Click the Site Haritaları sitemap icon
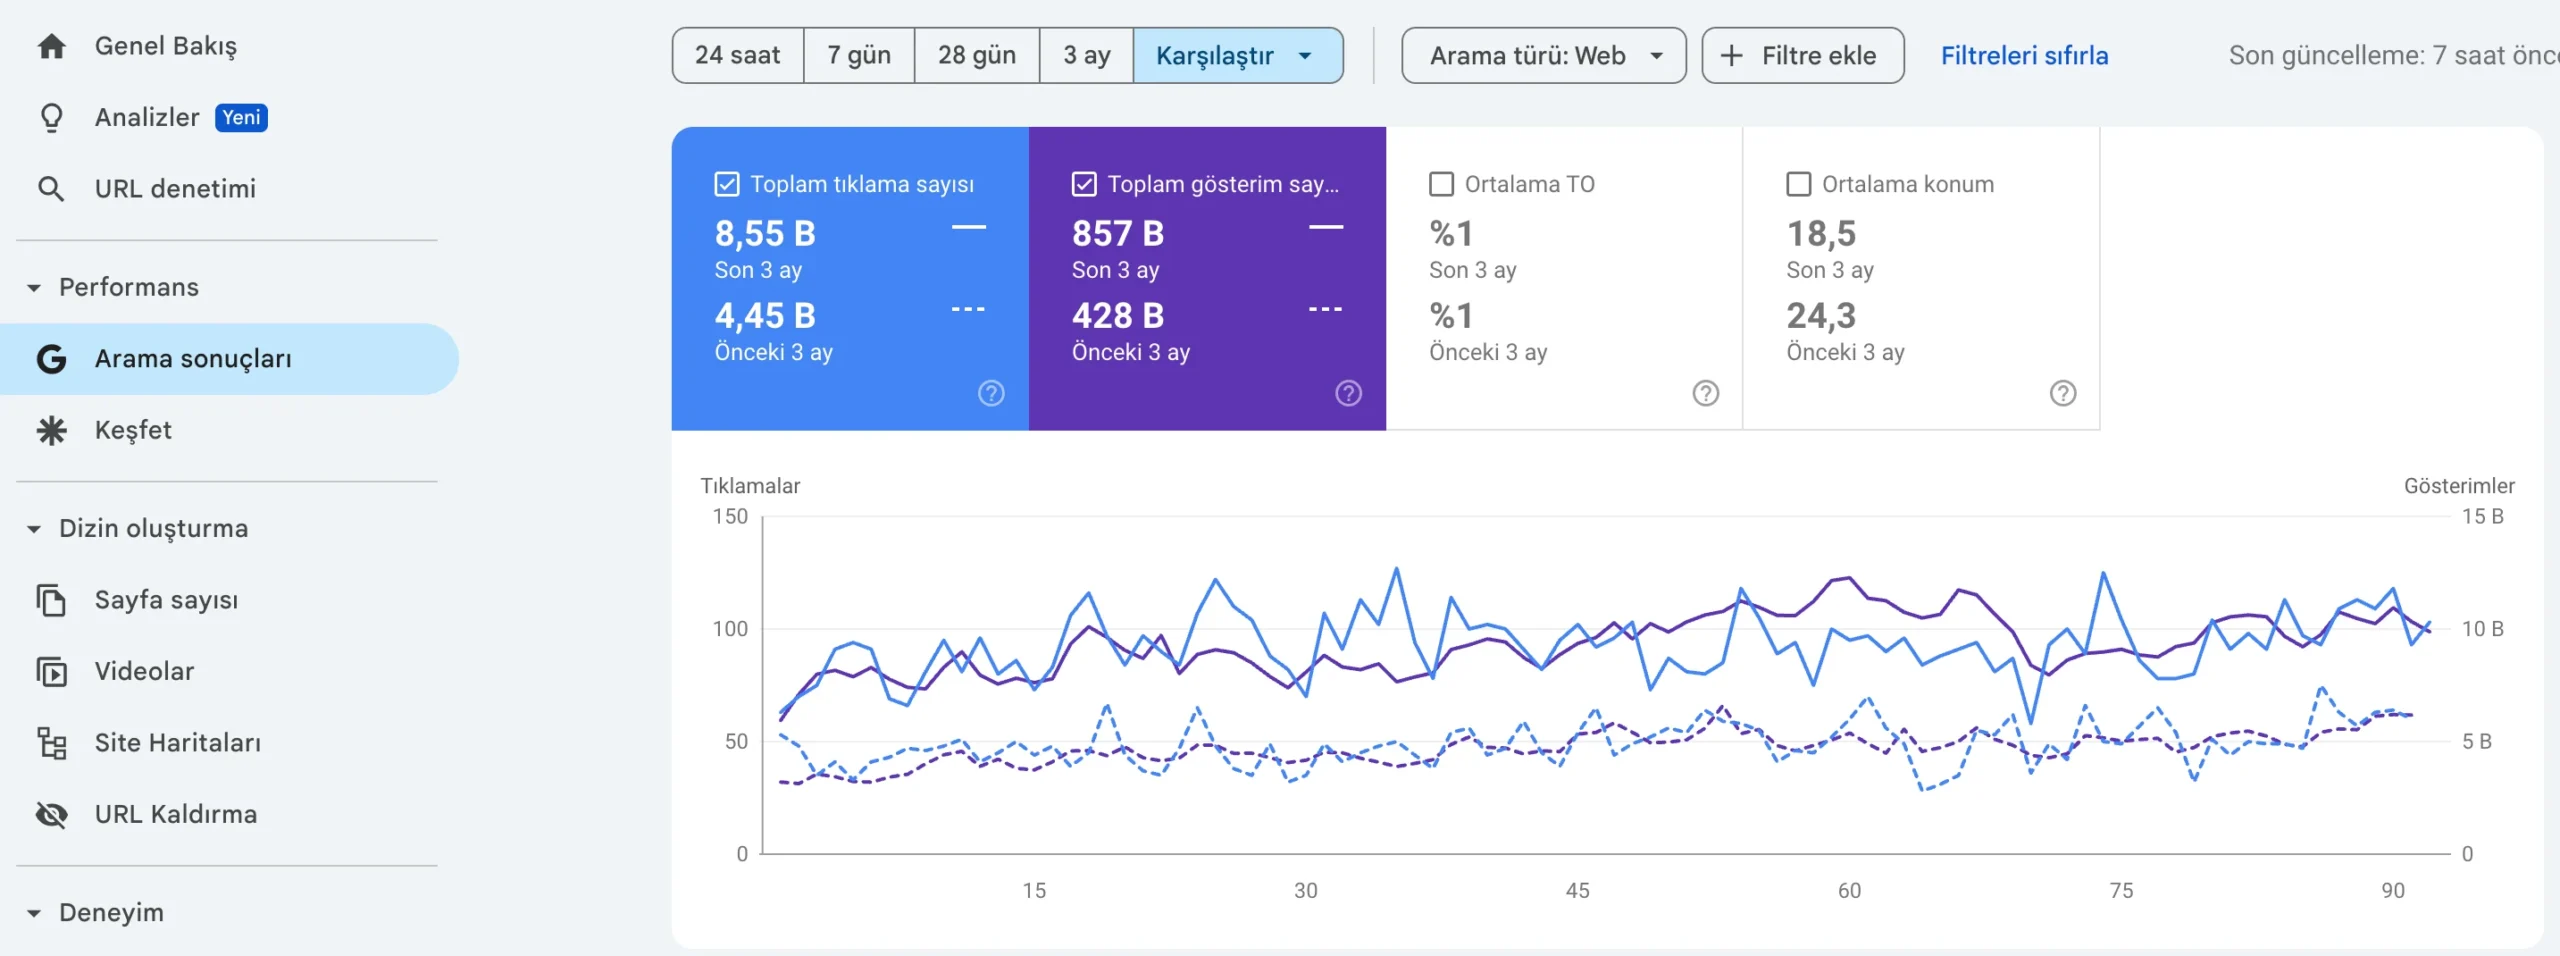 point(51,743)
